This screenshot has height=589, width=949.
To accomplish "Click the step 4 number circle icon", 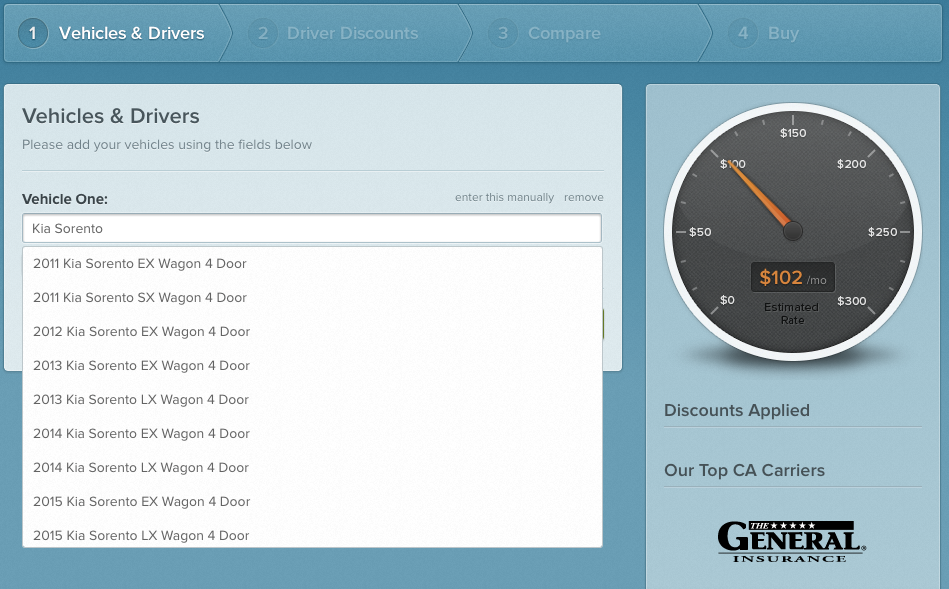I will pos(743,33).
